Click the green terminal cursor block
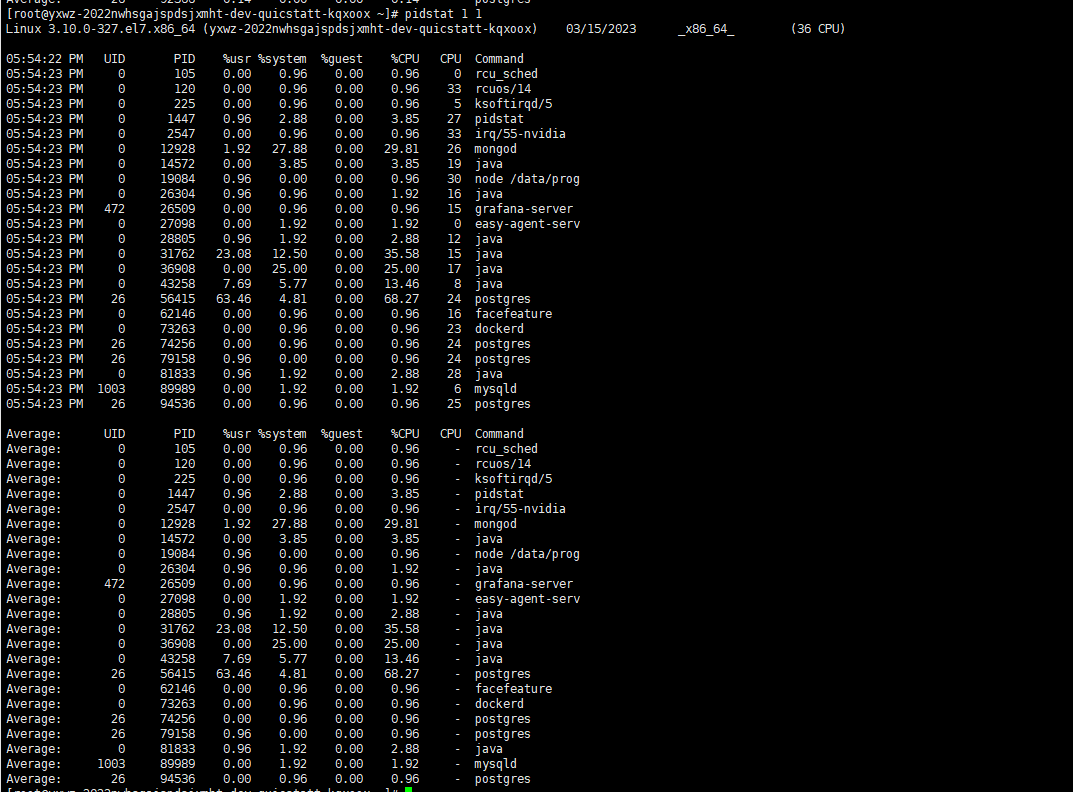1073x792 pixels. [409, 789]
